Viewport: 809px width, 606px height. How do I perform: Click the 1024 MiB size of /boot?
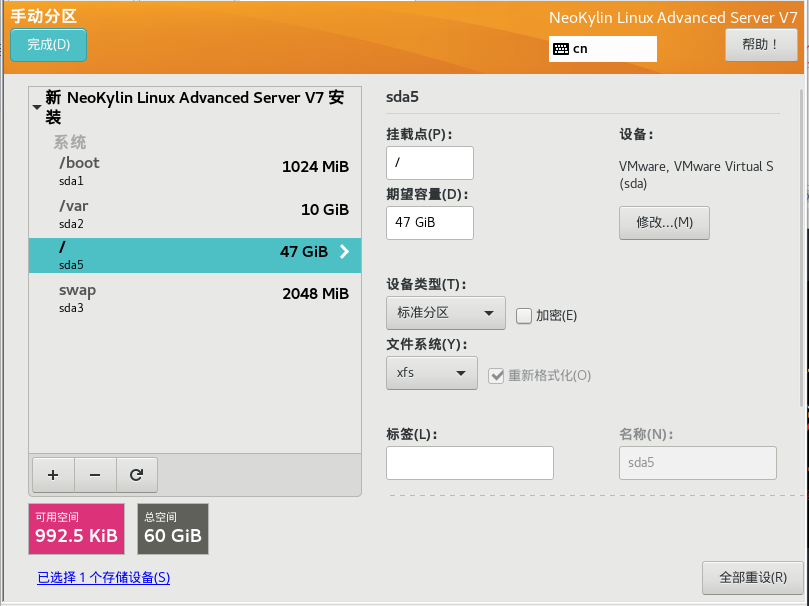click(315, 167)
